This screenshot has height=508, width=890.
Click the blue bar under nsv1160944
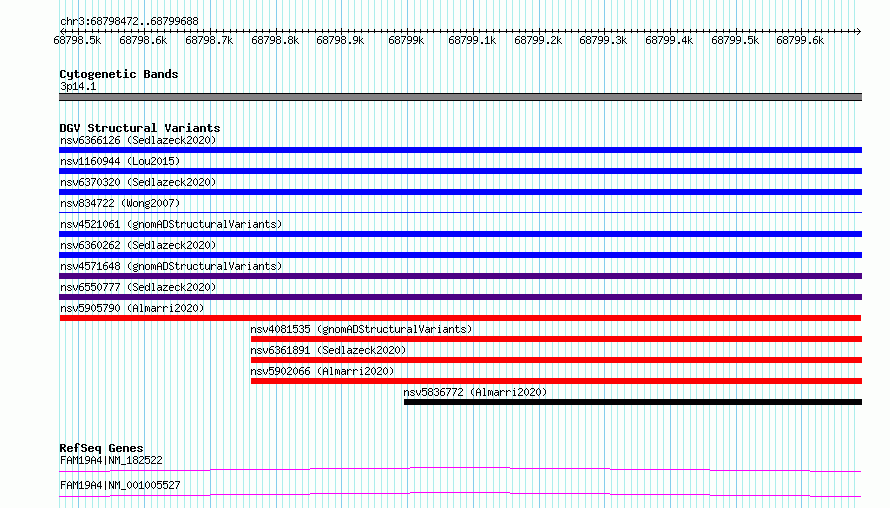(460, 171)
